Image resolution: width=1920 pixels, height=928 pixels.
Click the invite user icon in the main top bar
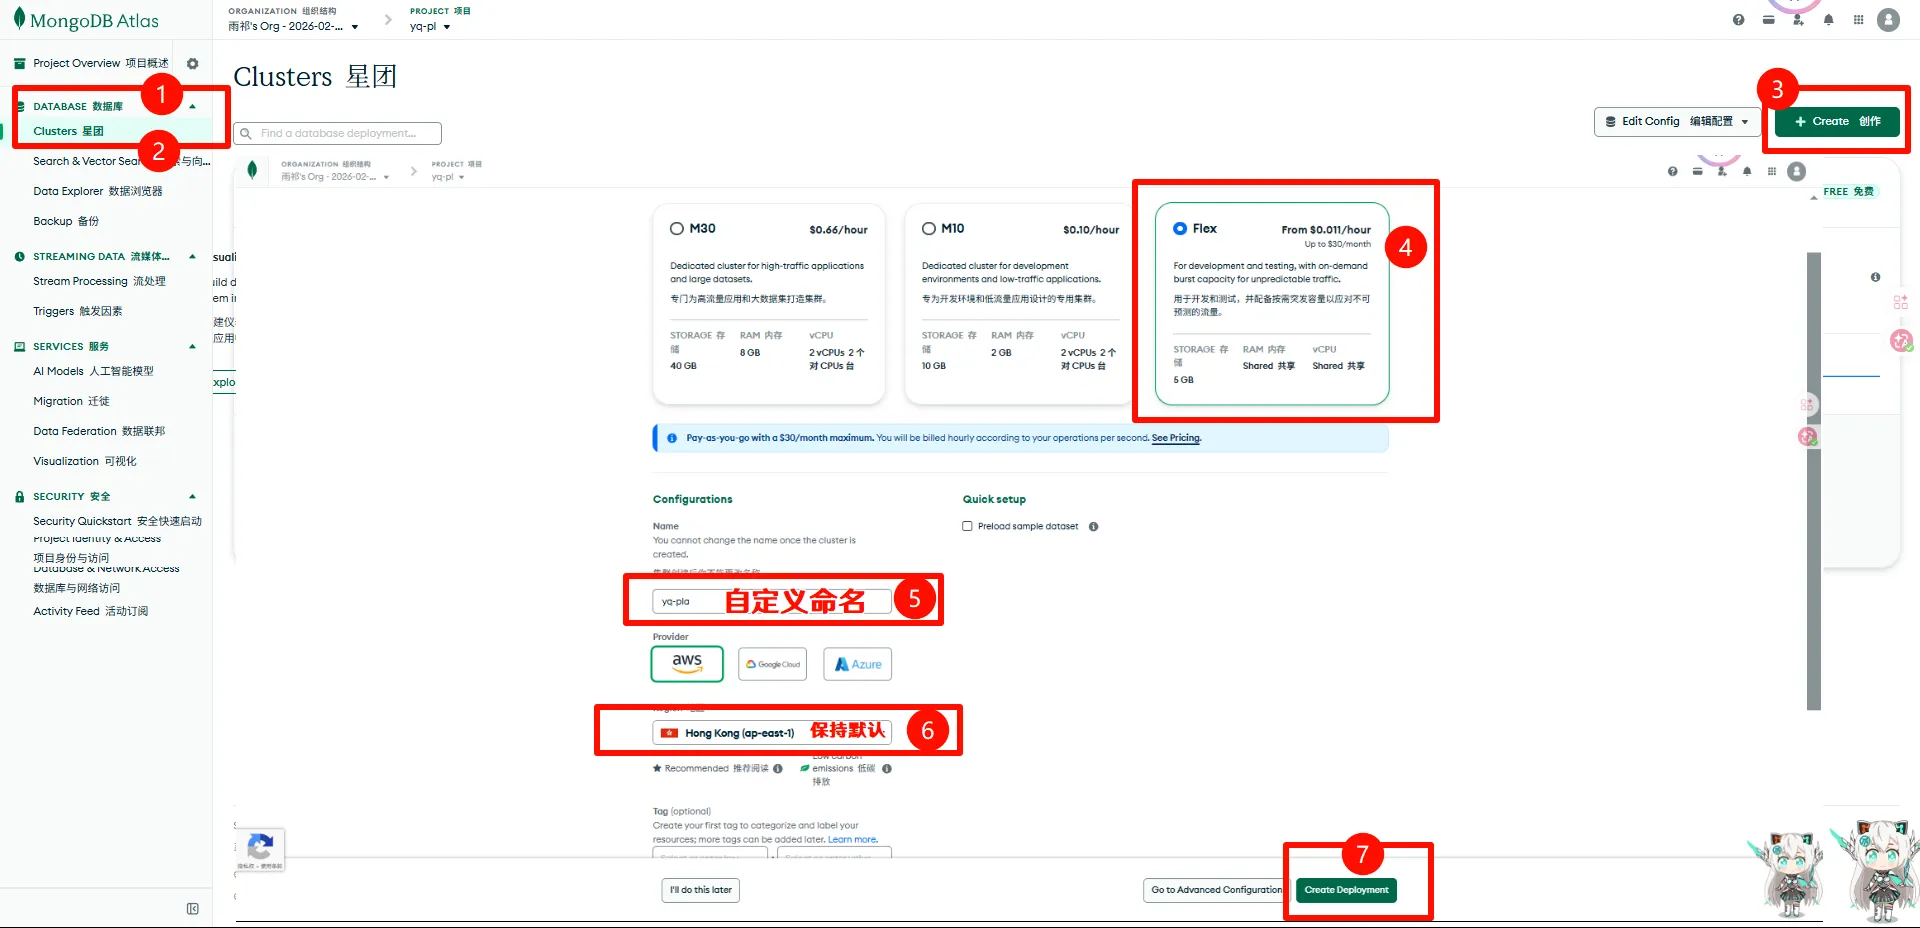(1798, 20)
